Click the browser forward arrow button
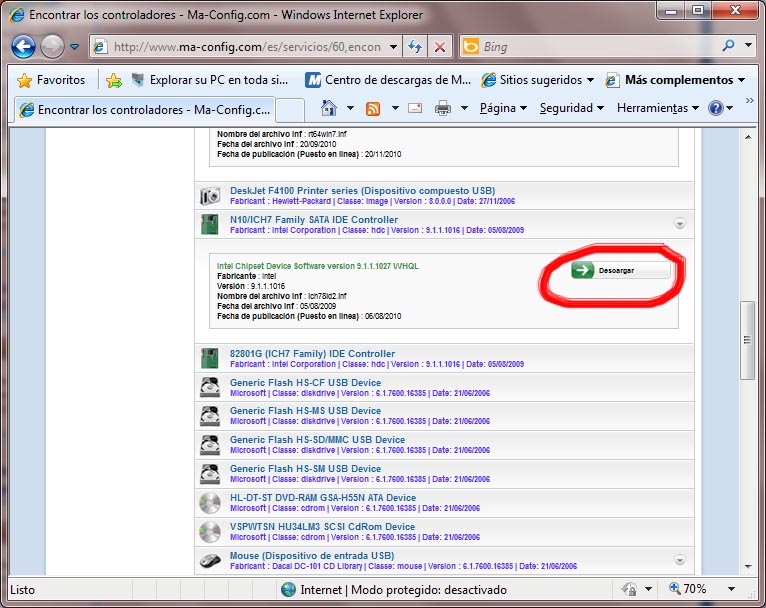766x608 pixels. (x=52, y=47)
